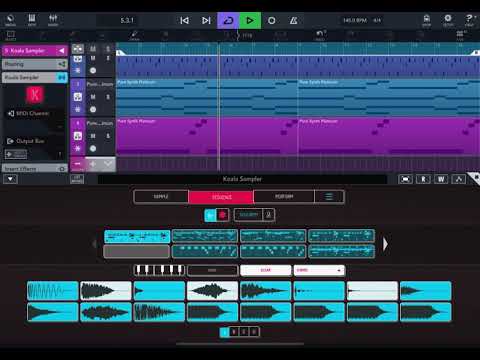480x360 pixels.
Task: Switch to the Koala Perform tab
Action: [x=284, y=197]
